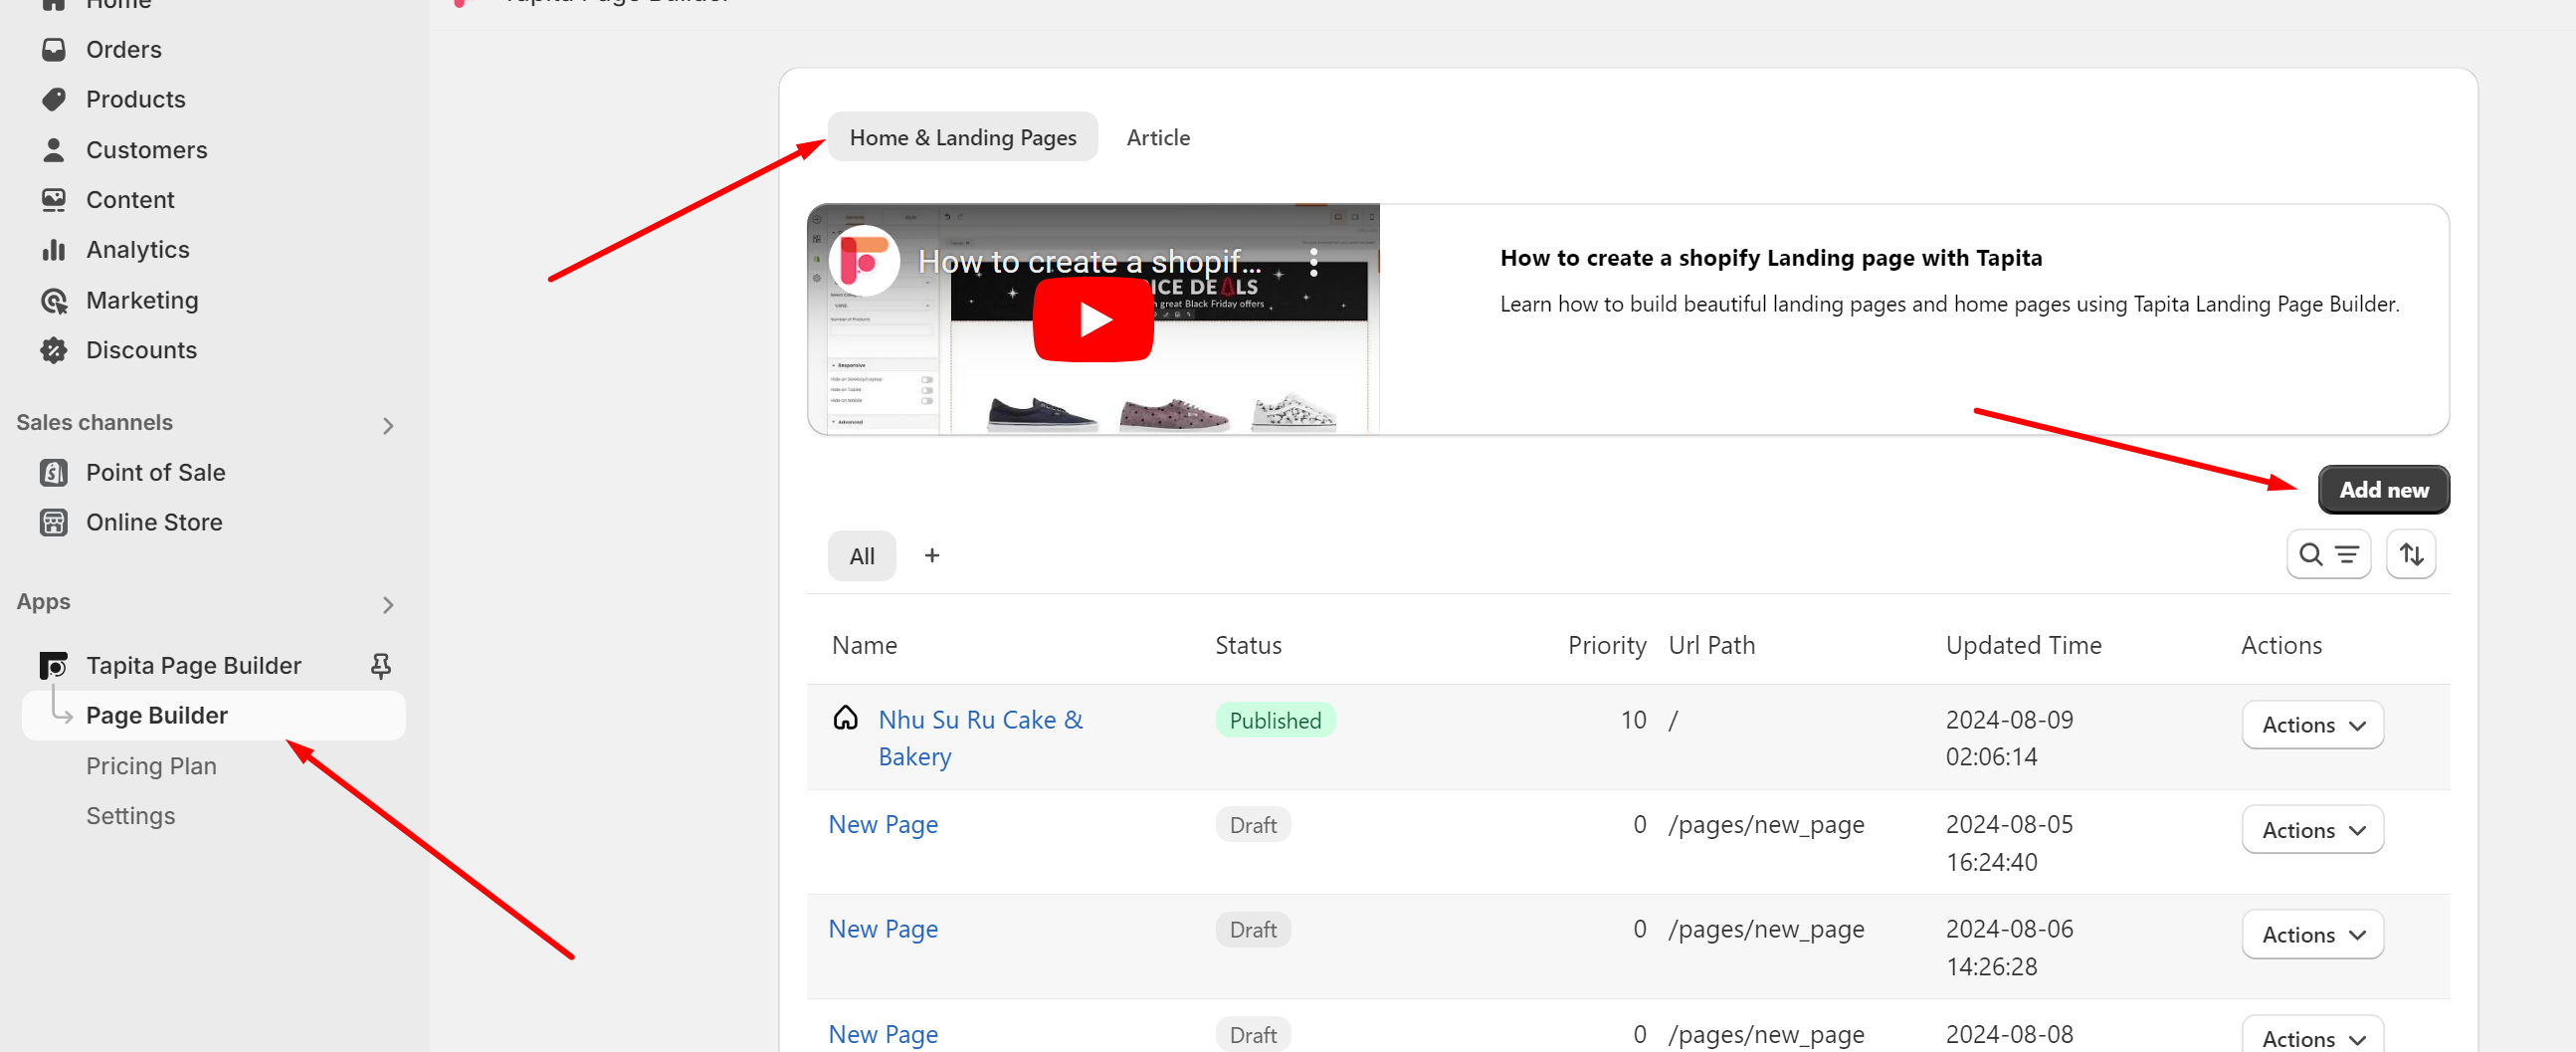2576x1052 pixels.
Task: Click the 2024-08-06 14:26:28 timestamp
Action: (x=2009, y=947)
